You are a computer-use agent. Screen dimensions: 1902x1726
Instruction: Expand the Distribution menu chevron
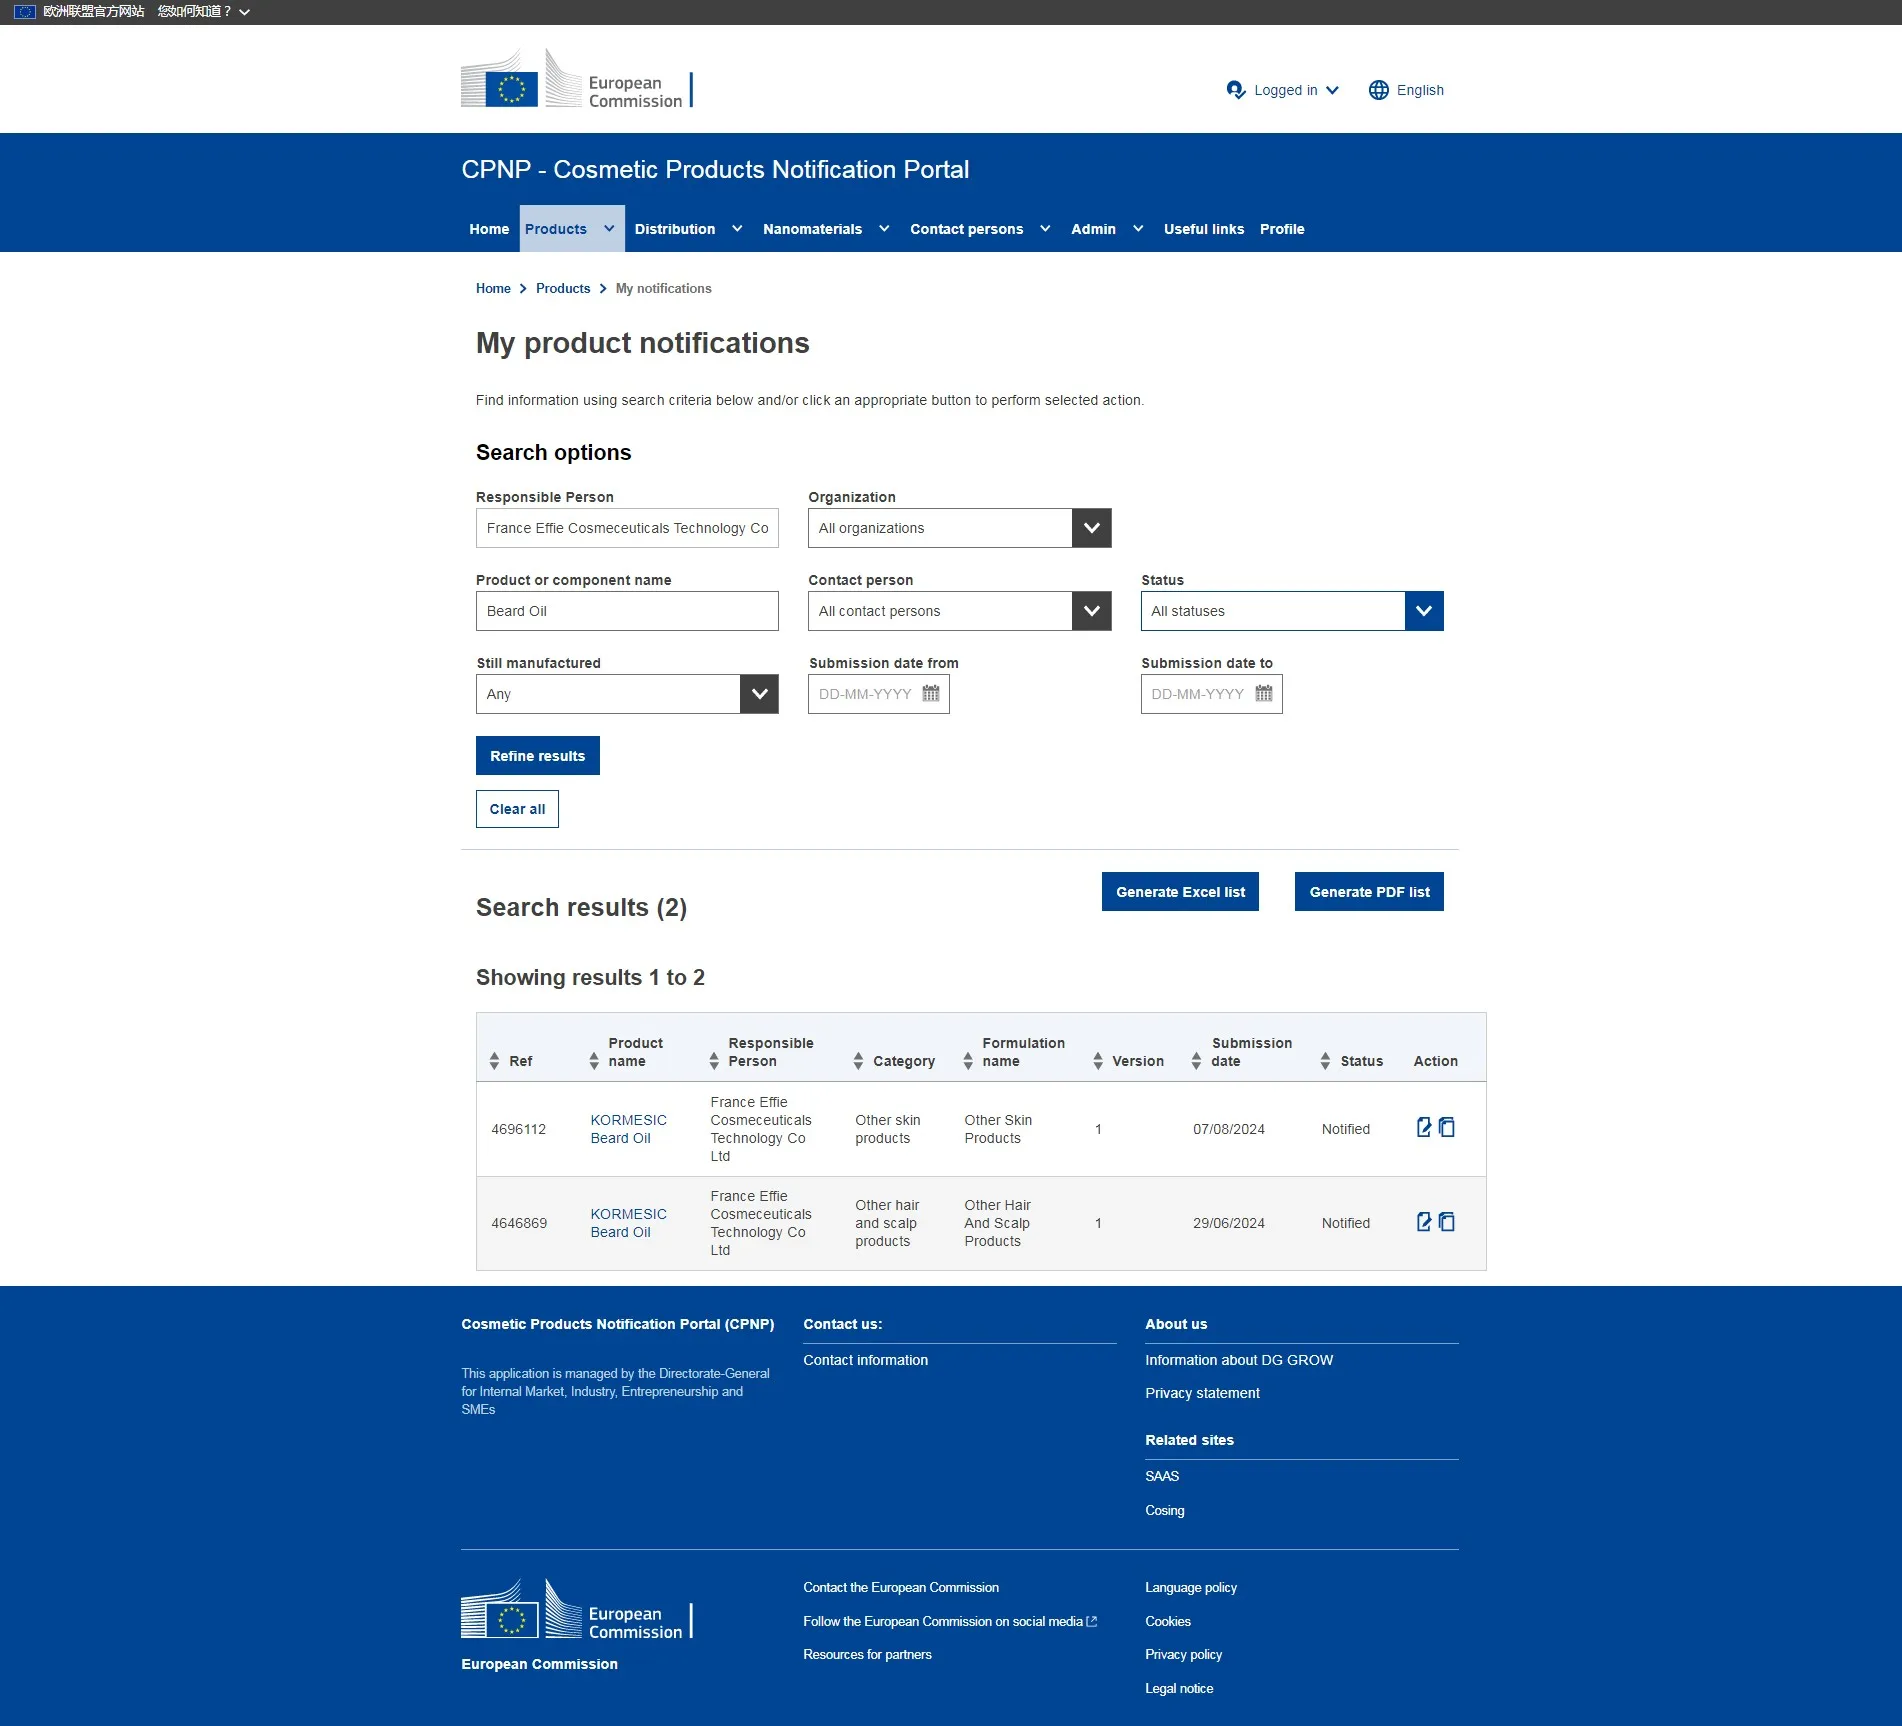click(737, 229)
